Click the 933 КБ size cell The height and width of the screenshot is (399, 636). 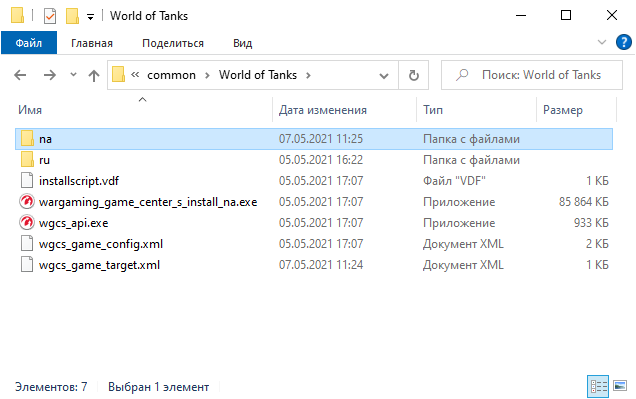point(591,223)
